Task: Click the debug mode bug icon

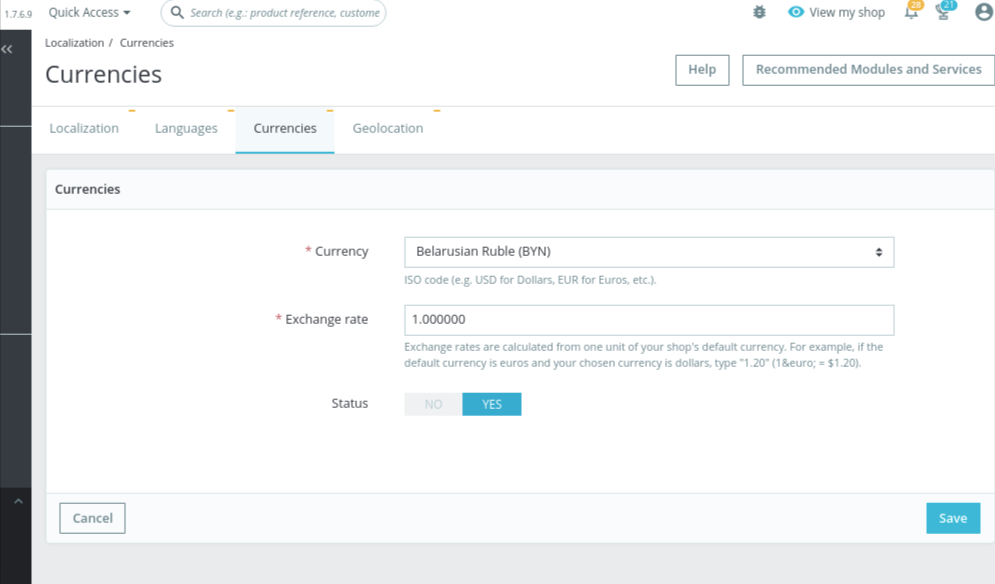Action: (759, 12)
